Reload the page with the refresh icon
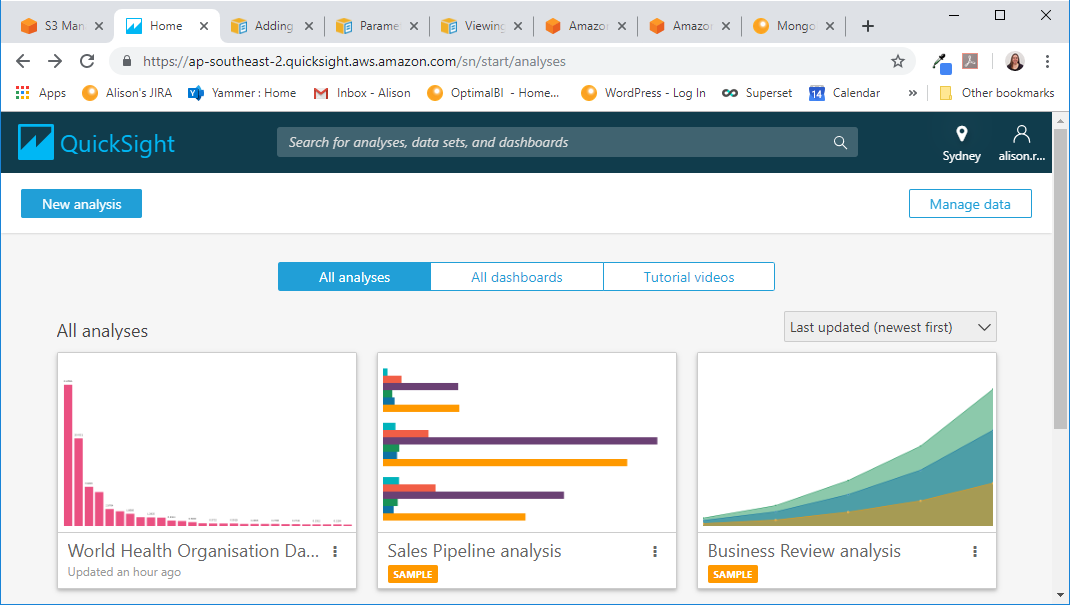 click(87, 61)
